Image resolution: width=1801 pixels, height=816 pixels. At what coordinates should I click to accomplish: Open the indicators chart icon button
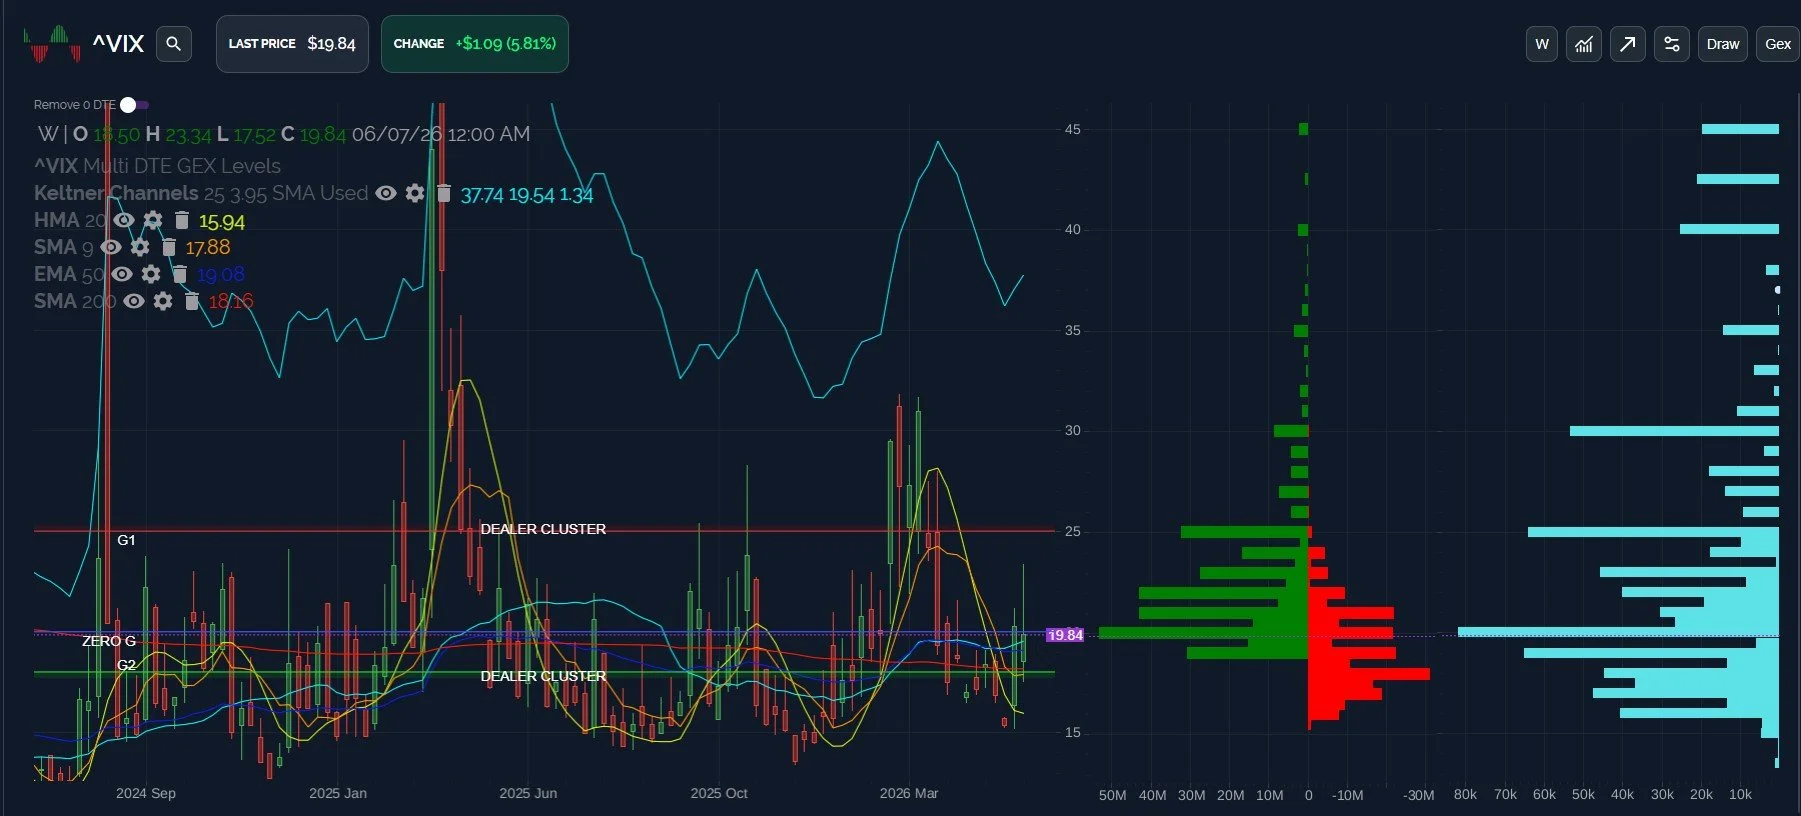[1584, 44]
